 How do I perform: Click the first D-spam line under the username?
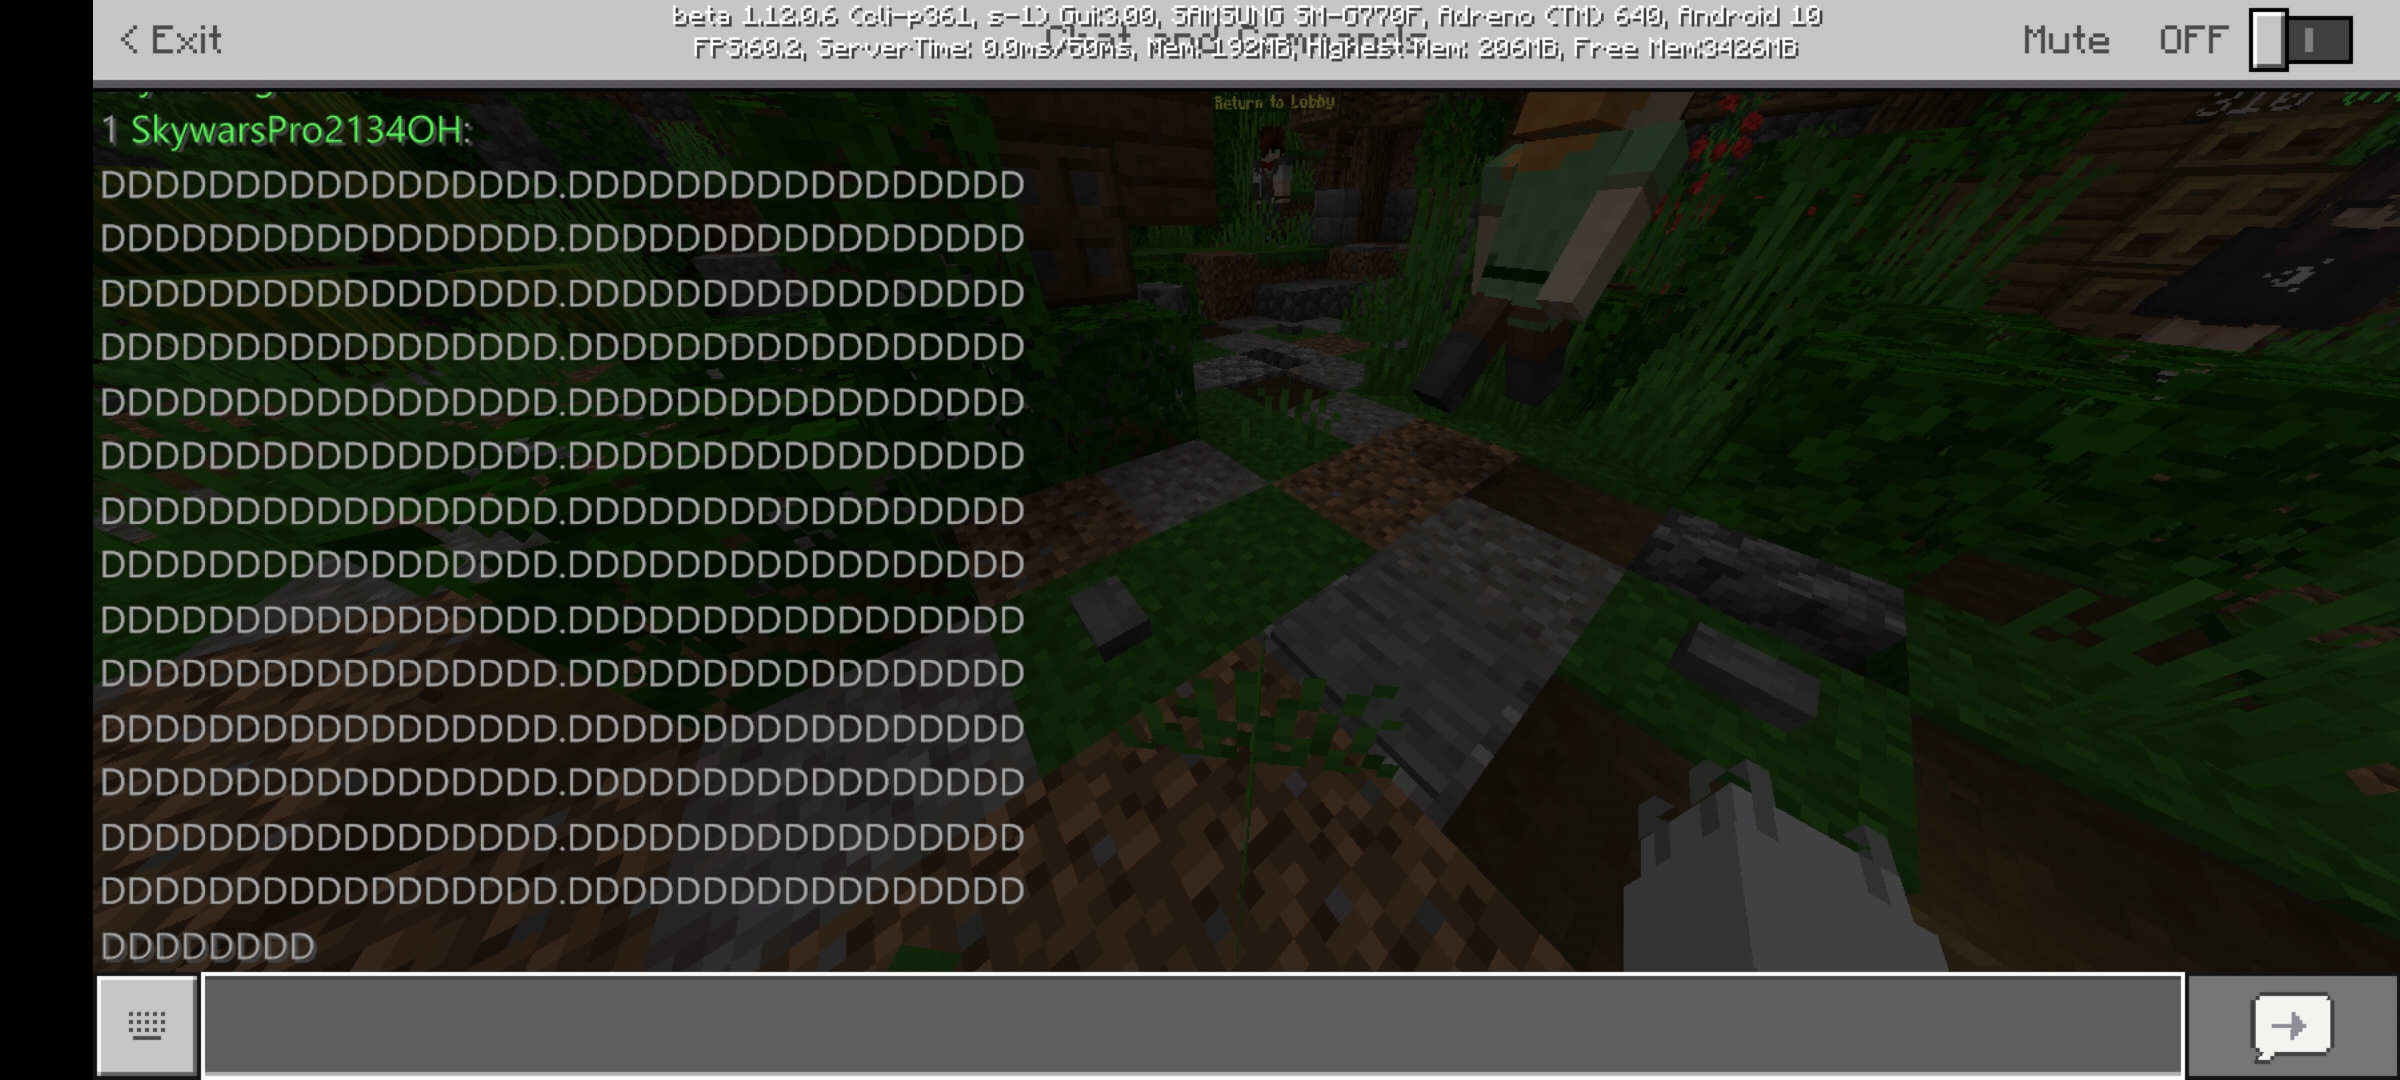pos(562,185)
